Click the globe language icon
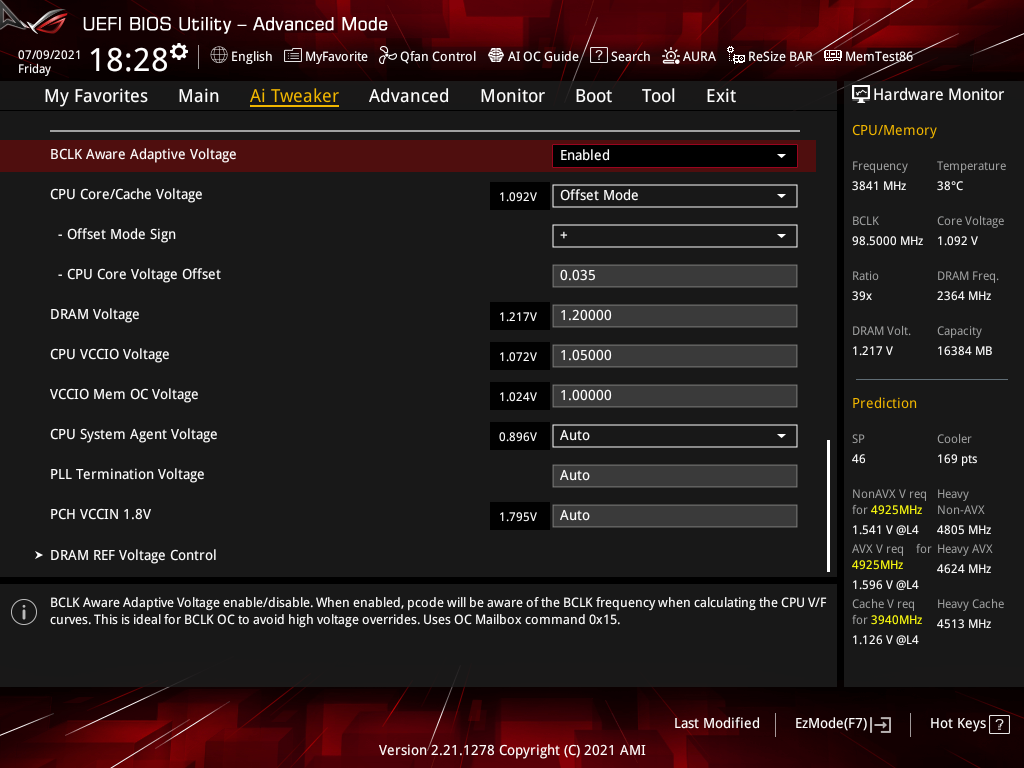Image resolution: width=1024 pixels, height=768 pixels. point(219,56)
